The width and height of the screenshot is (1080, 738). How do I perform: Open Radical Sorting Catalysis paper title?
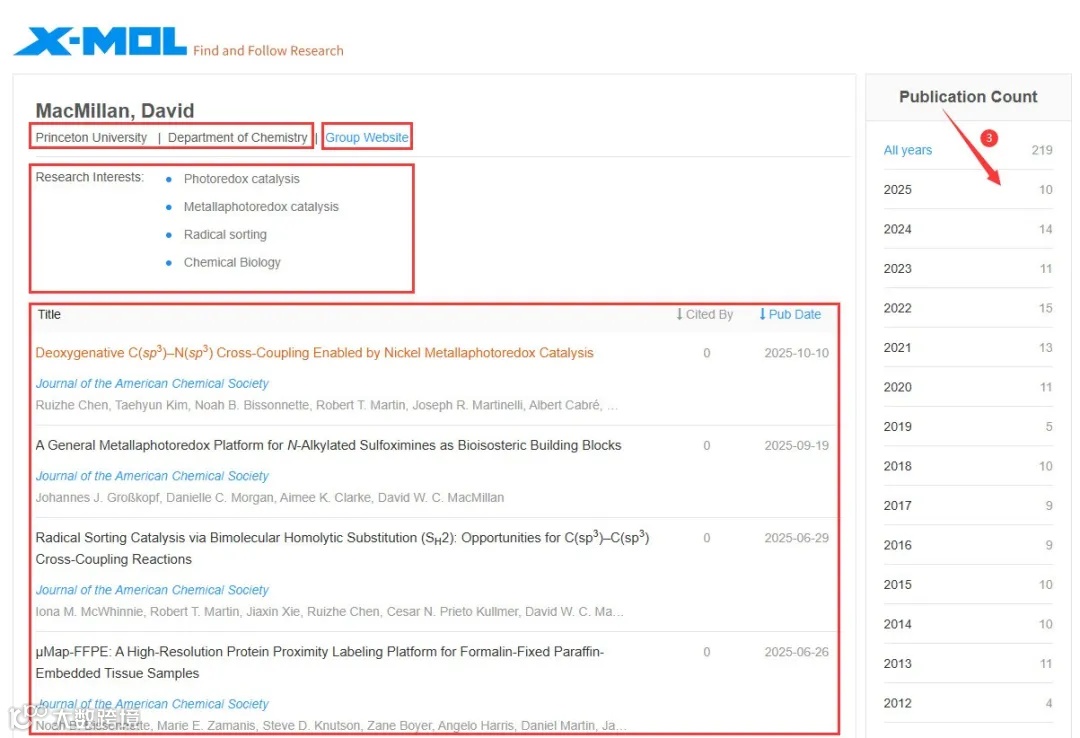pyautogui.click(x=342, y=548)
